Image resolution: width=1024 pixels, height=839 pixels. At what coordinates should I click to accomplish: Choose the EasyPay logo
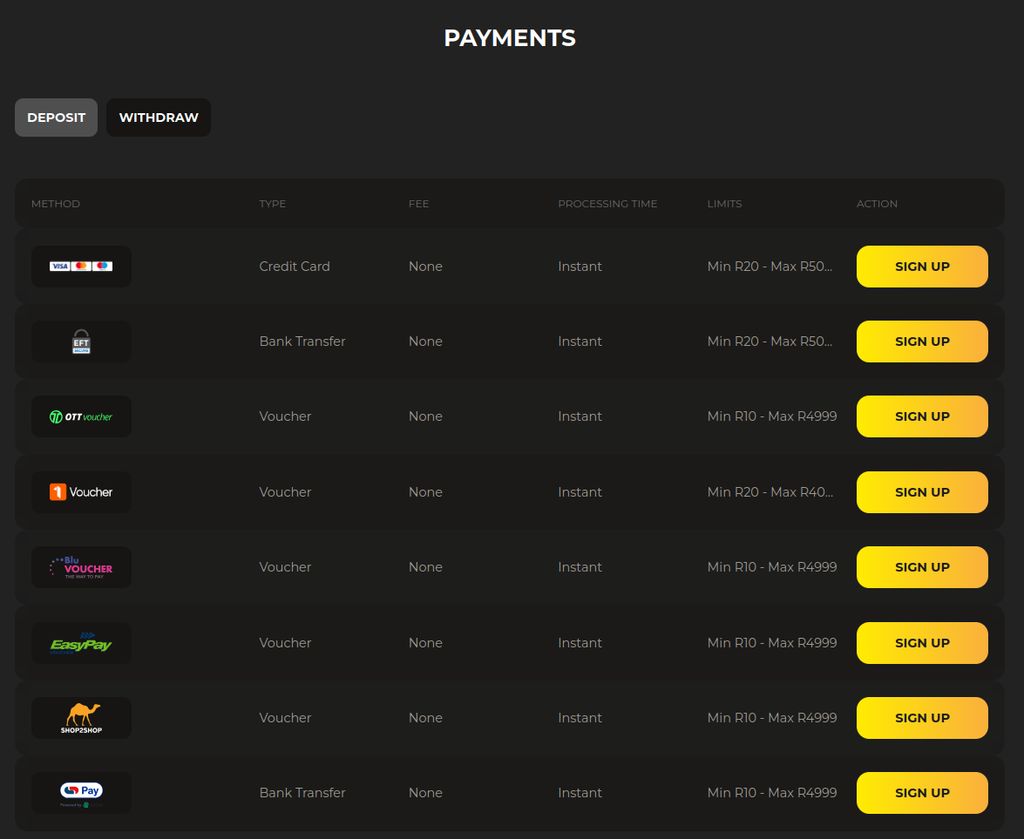pyautogui.click(x=81, y=643)
